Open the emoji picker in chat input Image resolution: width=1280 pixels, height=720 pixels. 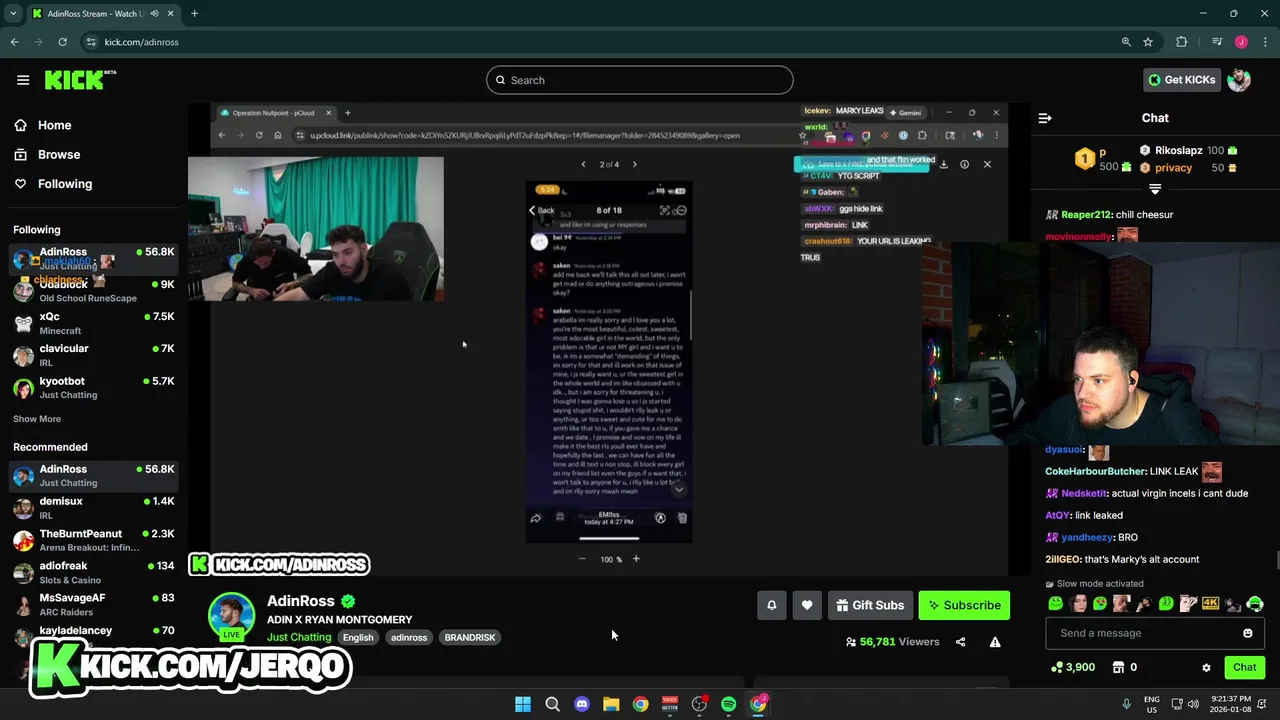[1247, 633]
